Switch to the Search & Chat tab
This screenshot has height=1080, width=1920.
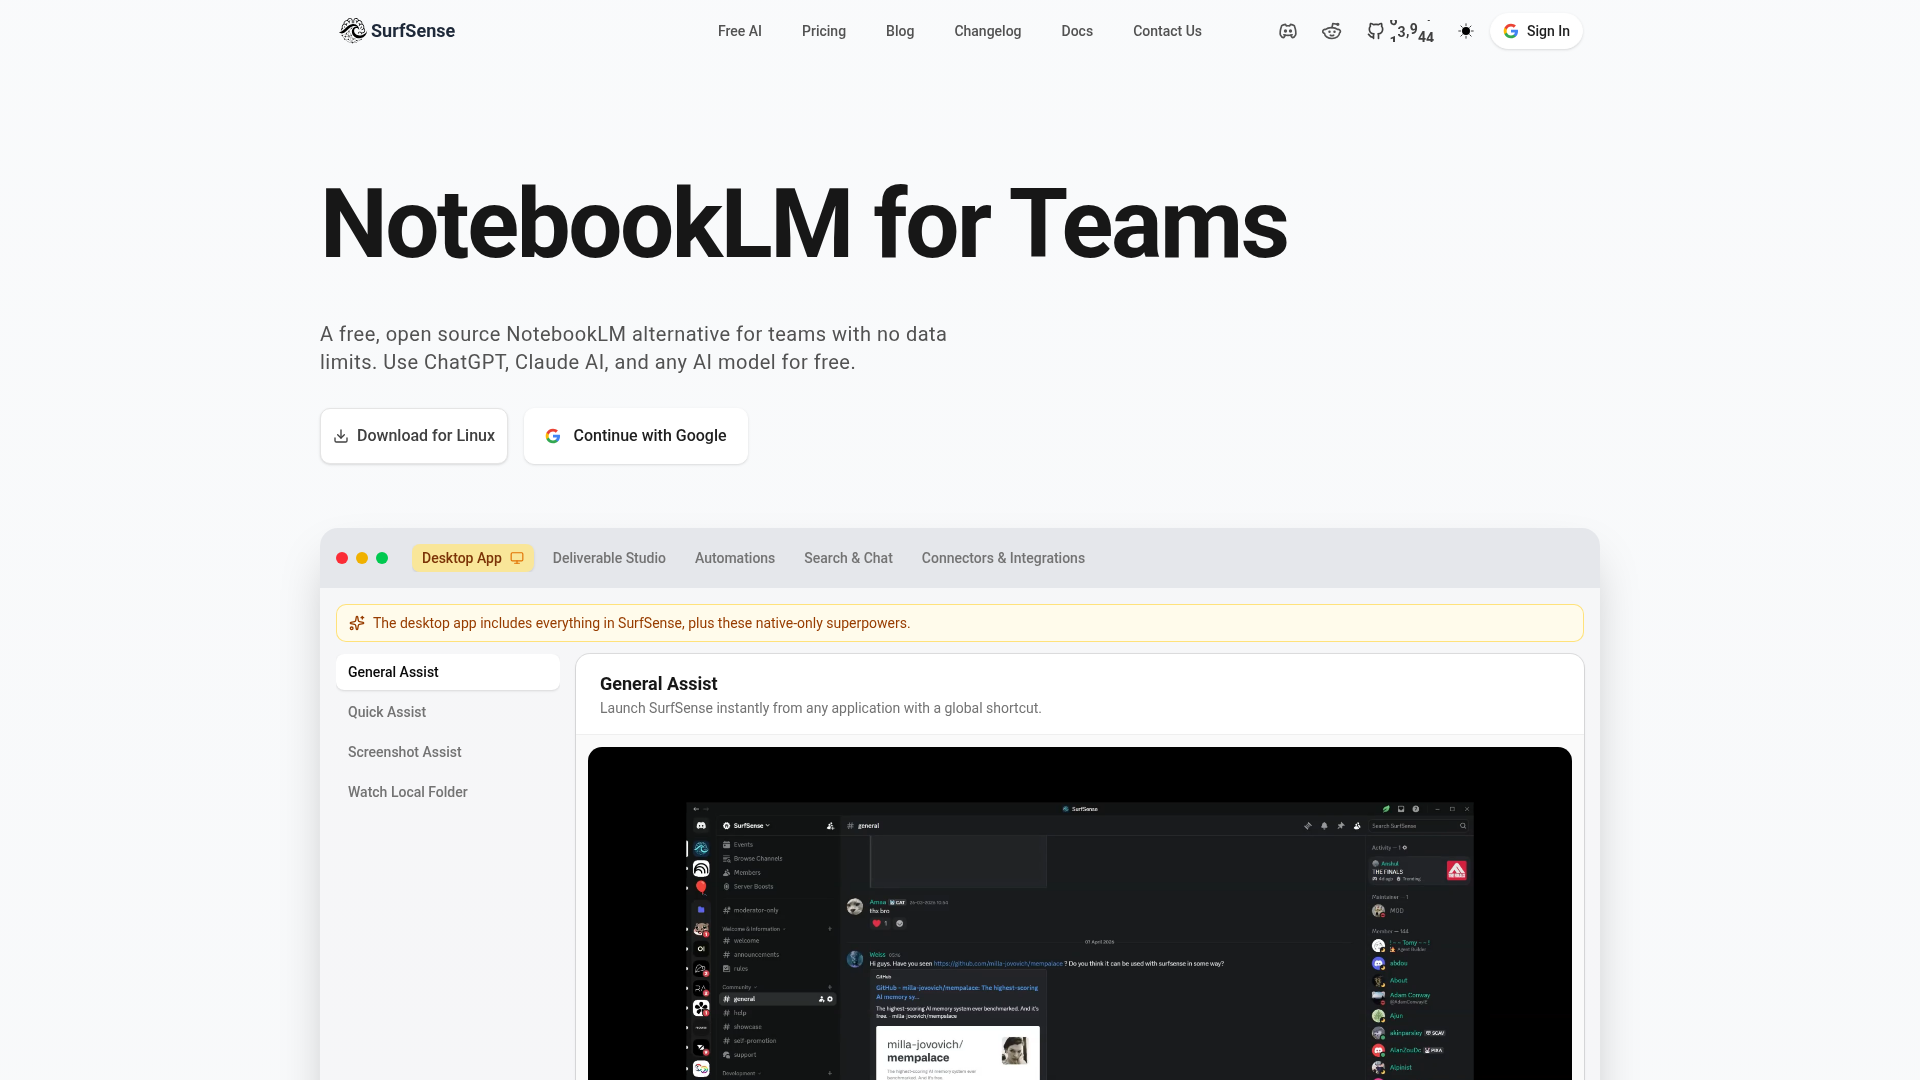848,558
